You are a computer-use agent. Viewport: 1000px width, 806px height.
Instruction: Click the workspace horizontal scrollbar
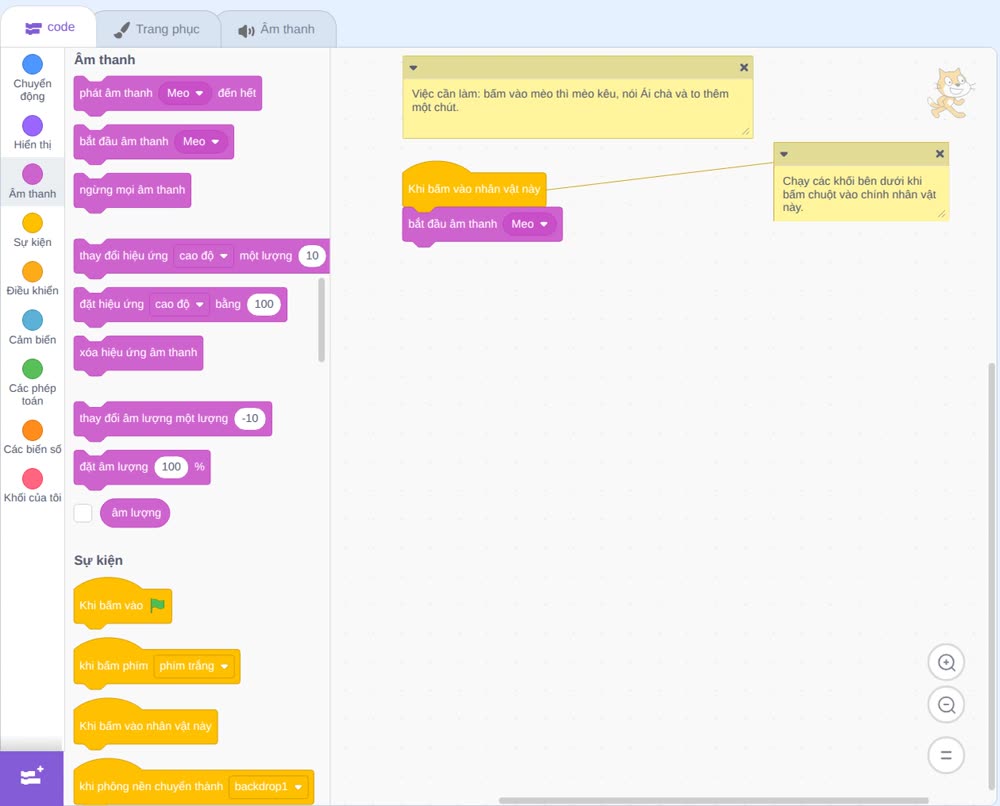713,800
